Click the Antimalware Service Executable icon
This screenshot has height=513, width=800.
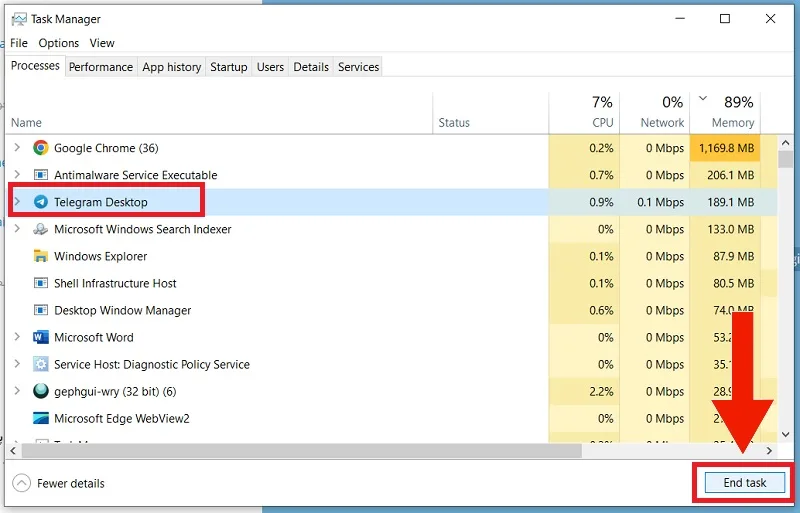tap(40, 175)
